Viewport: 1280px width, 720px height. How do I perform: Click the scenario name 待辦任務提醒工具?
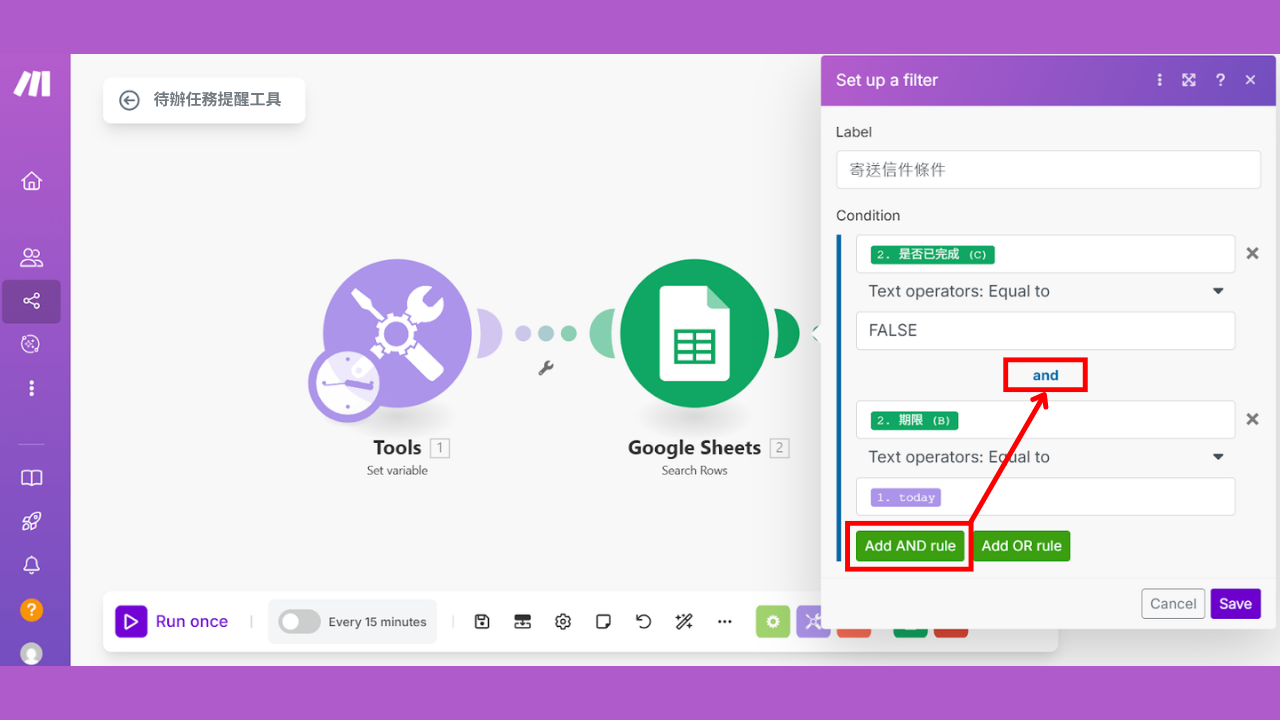click(x=217, y=100)
